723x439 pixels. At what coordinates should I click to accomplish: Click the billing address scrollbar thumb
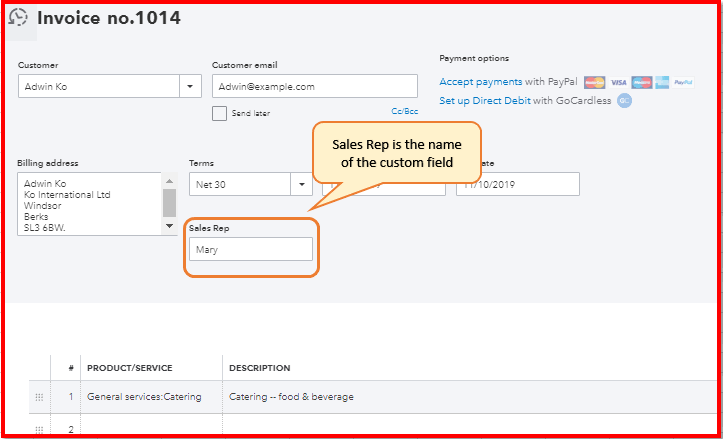pos(170,203)
